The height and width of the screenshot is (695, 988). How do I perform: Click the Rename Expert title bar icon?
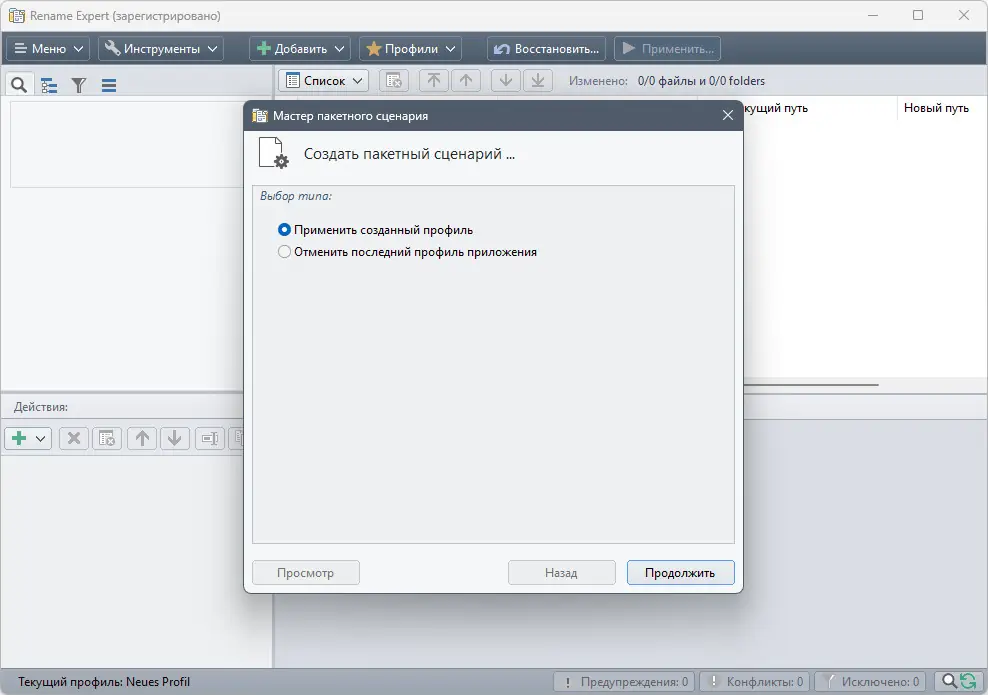coord(16,16)
